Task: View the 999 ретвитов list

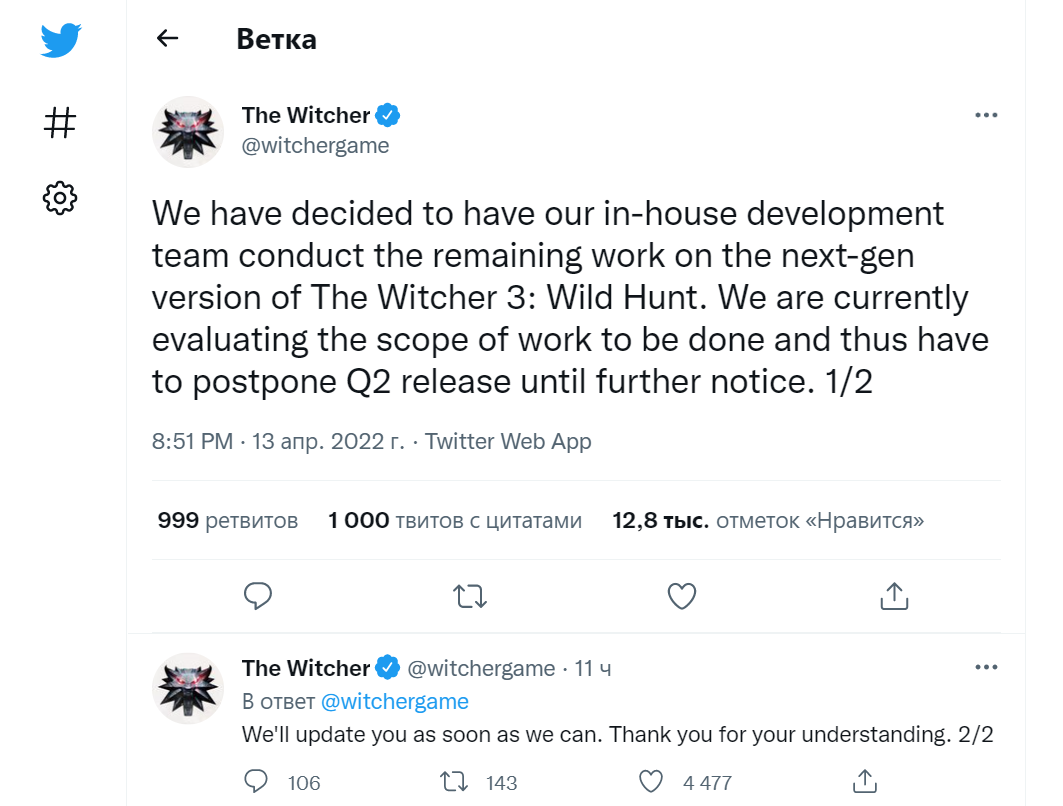Action: click(228, 521)
